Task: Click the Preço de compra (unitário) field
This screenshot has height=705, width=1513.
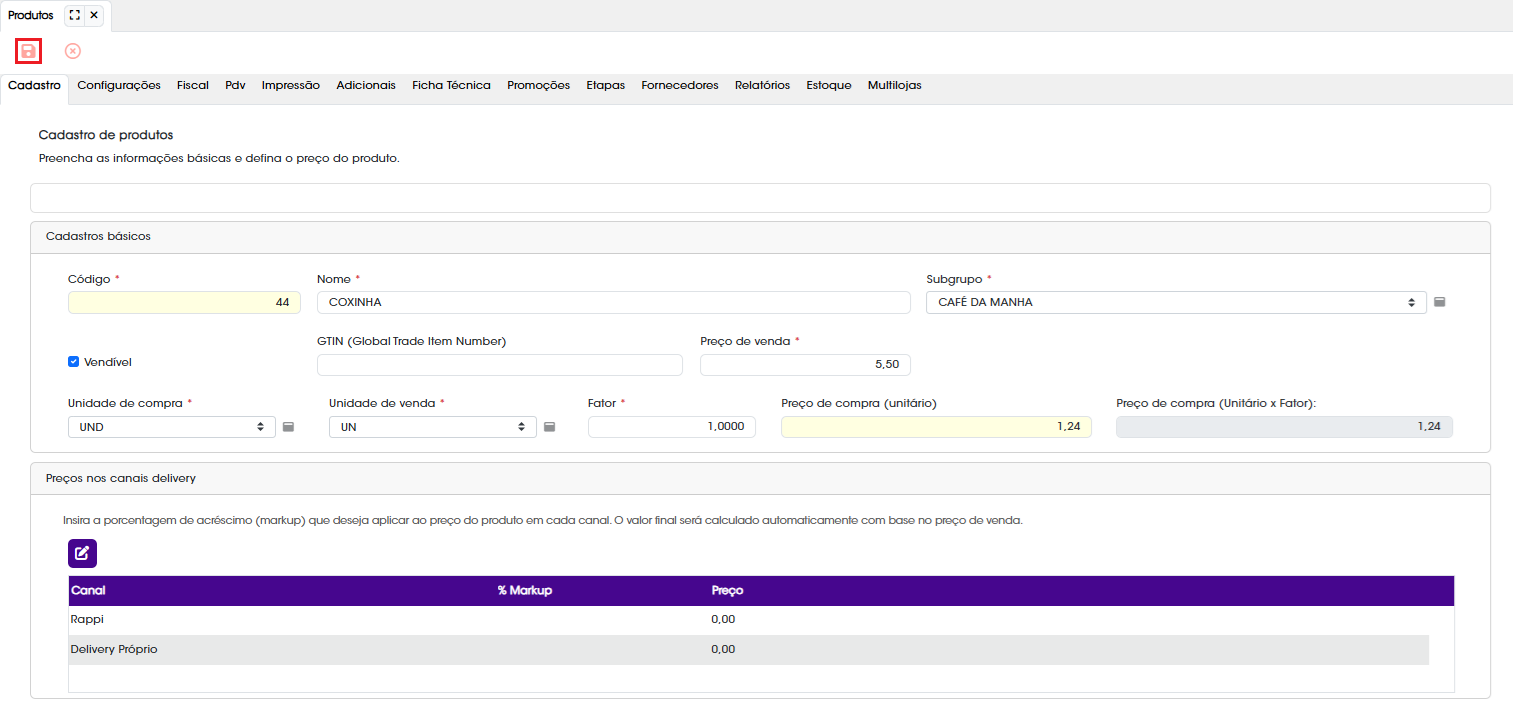Action: 936,427
